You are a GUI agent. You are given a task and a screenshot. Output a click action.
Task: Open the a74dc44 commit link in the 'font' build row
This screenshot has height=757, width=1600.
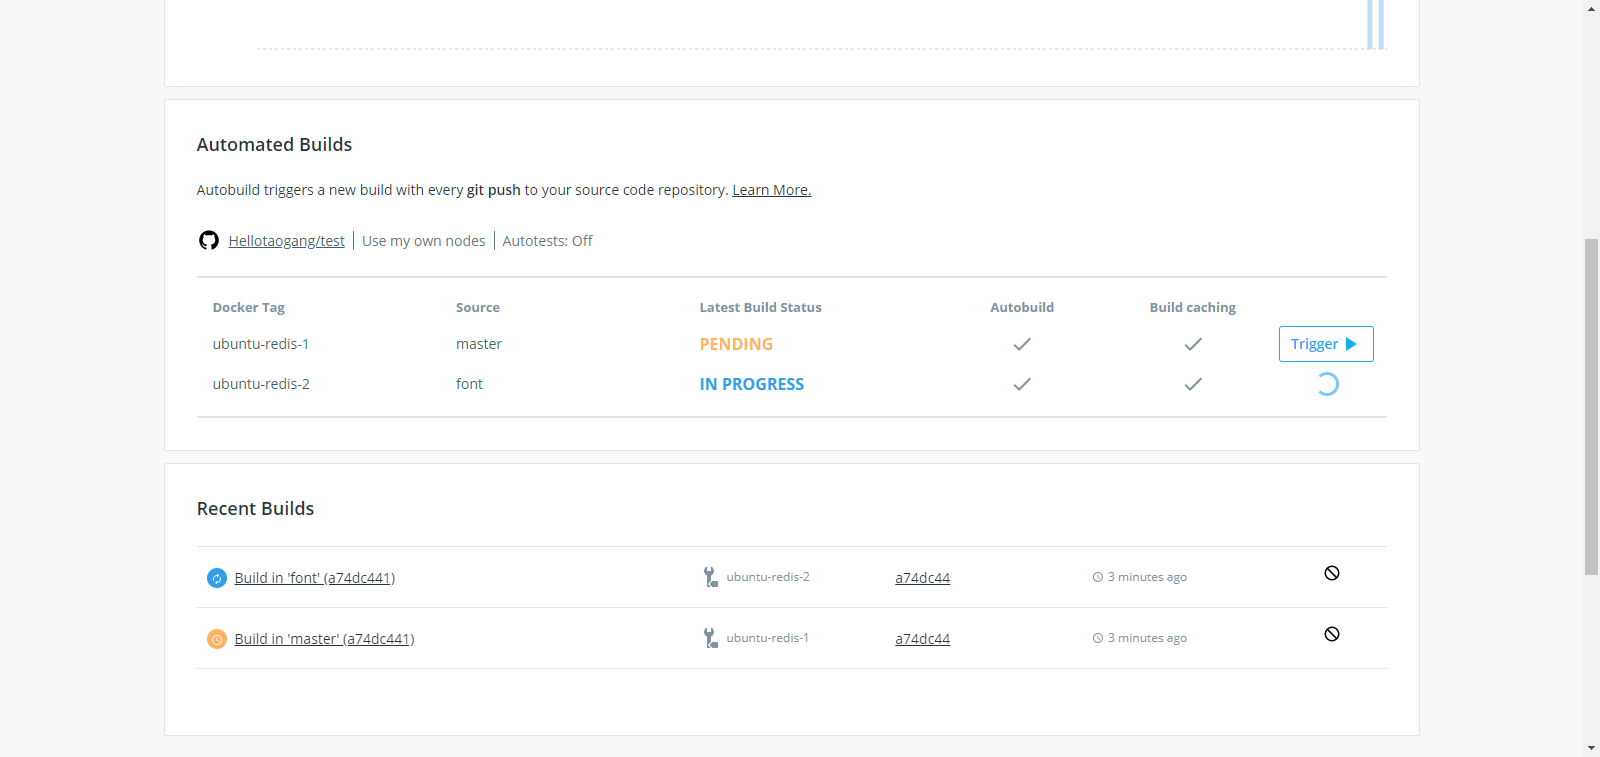pos(922,578)
